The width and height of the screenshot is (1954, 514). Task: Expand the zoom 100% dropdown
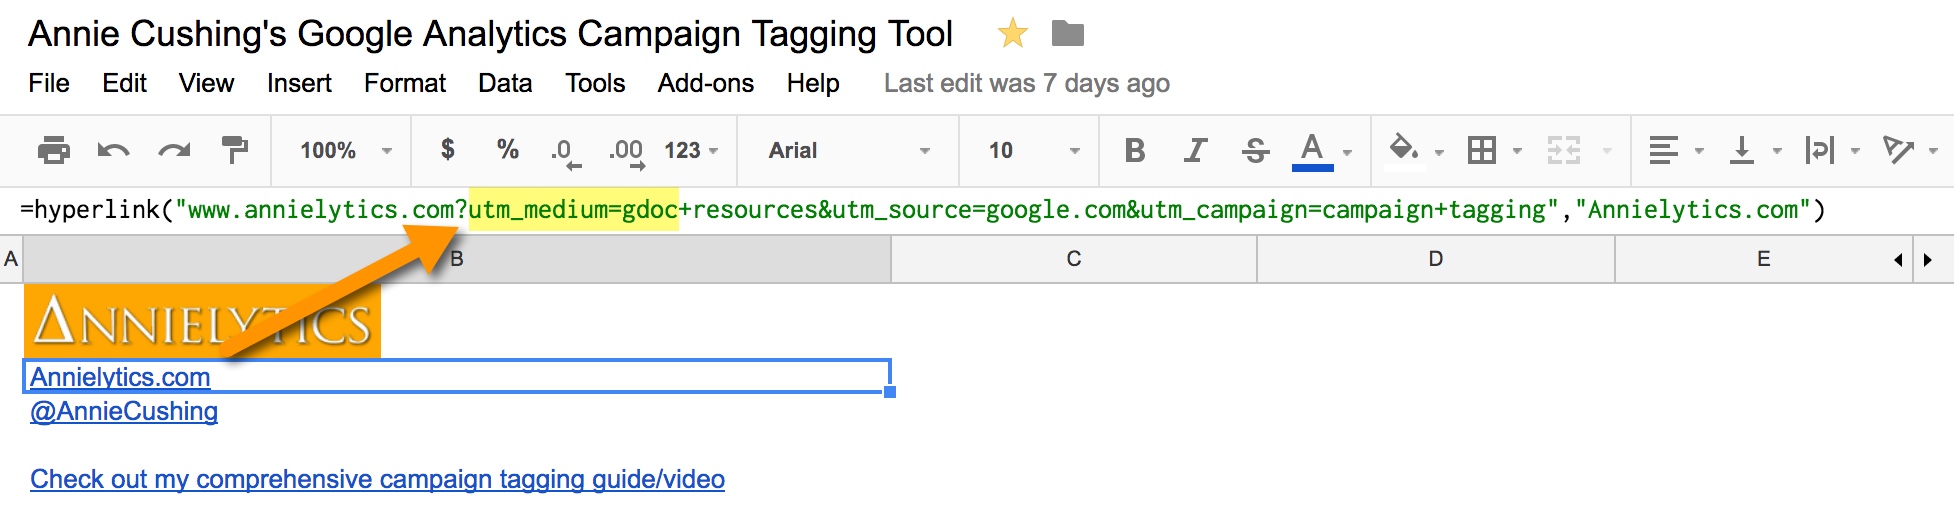(344, 151)
